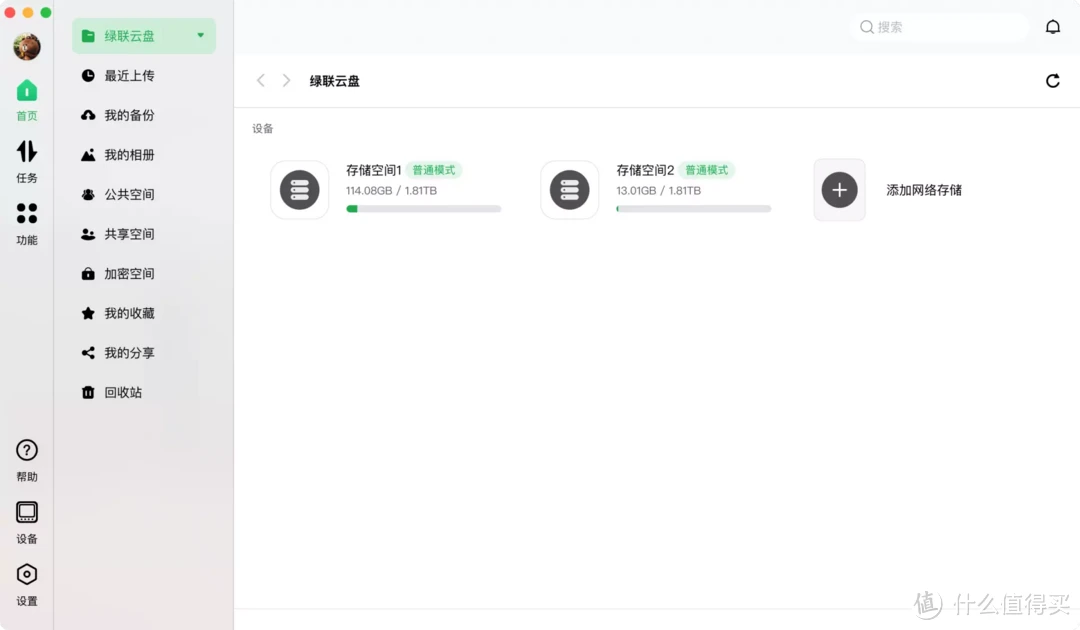
Task: Select 我的备份 in sidebar
Action: pyautogui.click(x=144, y=115)
